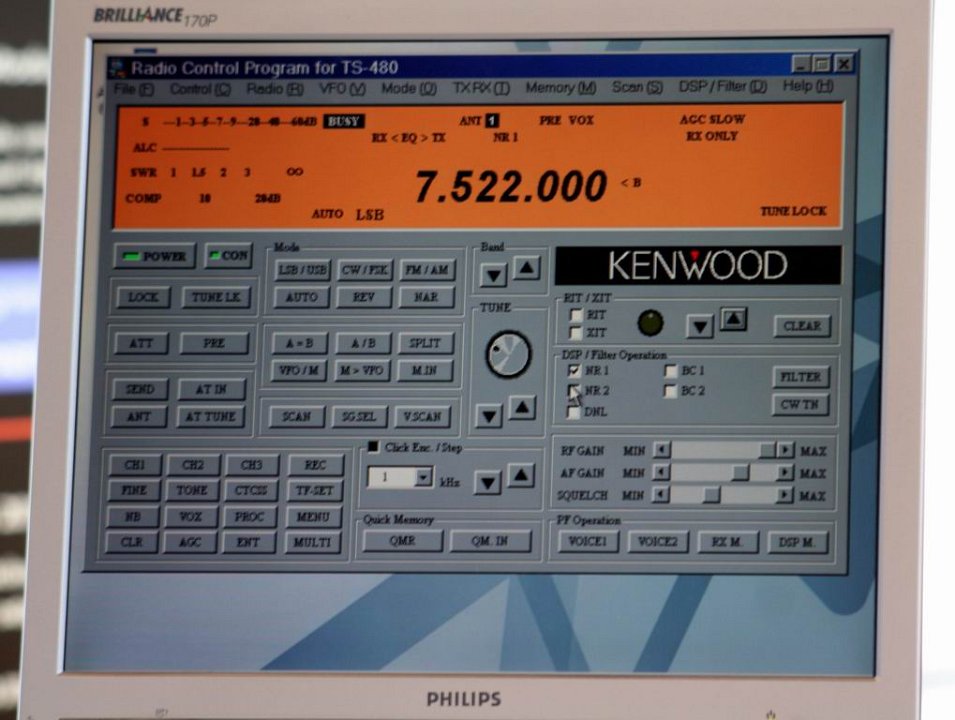Open the Control menu
Image resolution: width=955 pixels, height=720 pixels.
coord(200,89)
